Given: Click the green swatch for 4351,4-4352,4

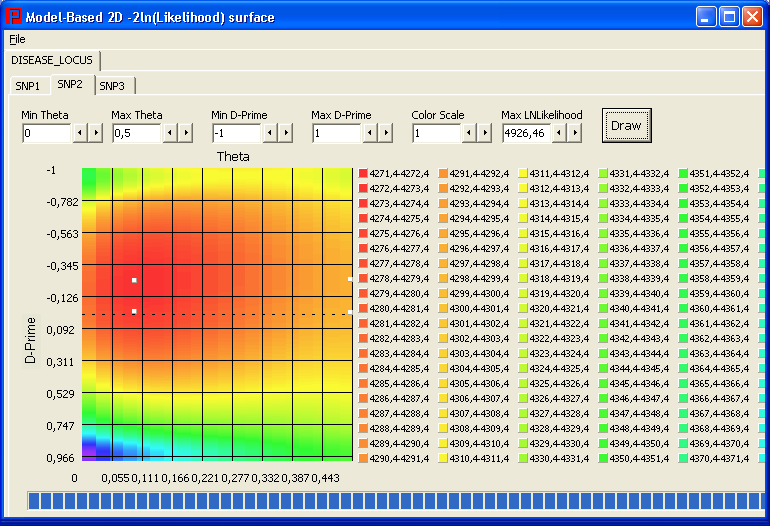Looking at the screenshot, I should pos(683,173).
